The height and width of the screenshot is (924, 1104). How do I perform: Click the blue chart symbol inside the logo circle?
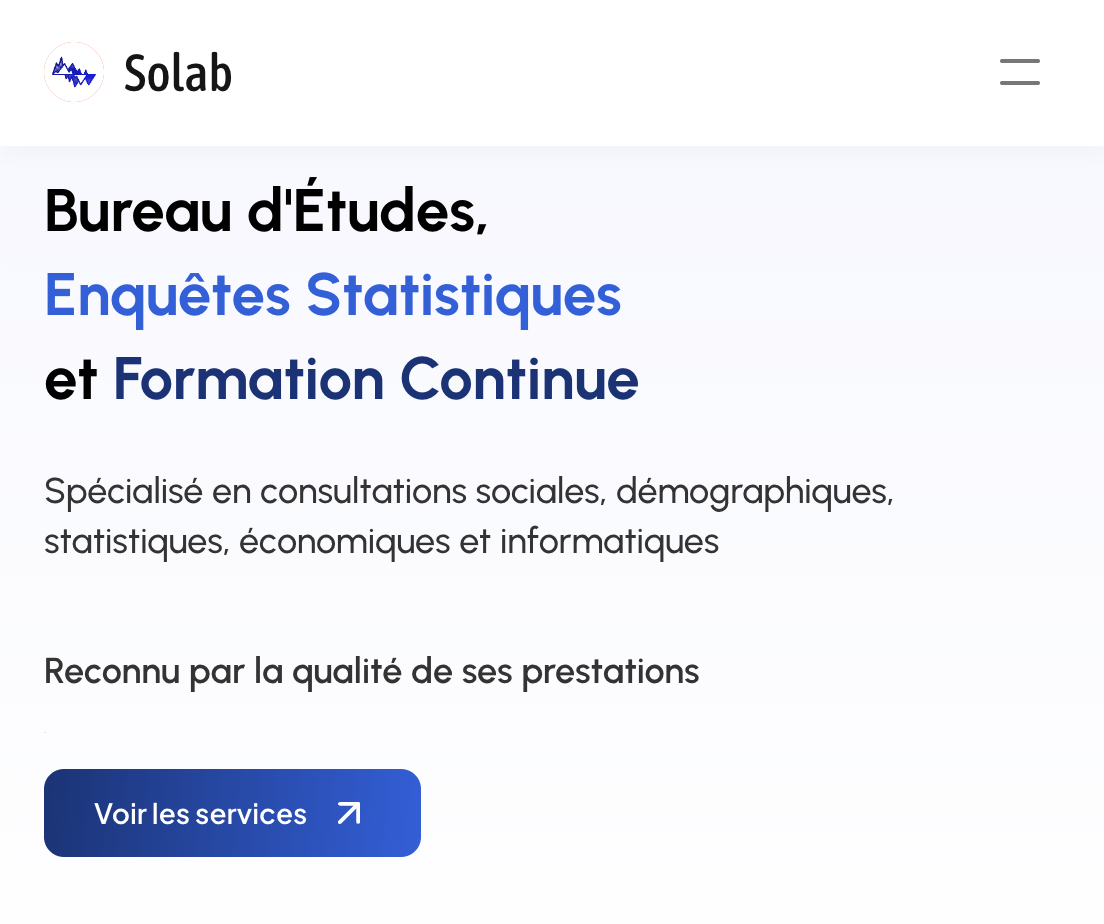74,72
